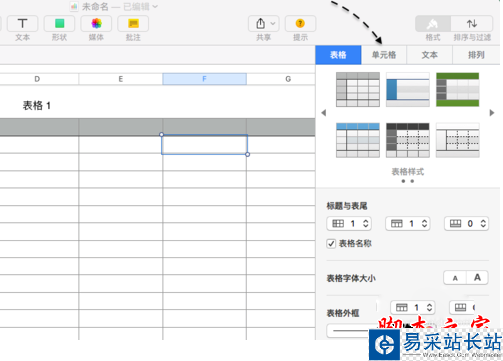This screenshot has height=361, width=503.
Task: Select column F header
Action: (204, 79)
